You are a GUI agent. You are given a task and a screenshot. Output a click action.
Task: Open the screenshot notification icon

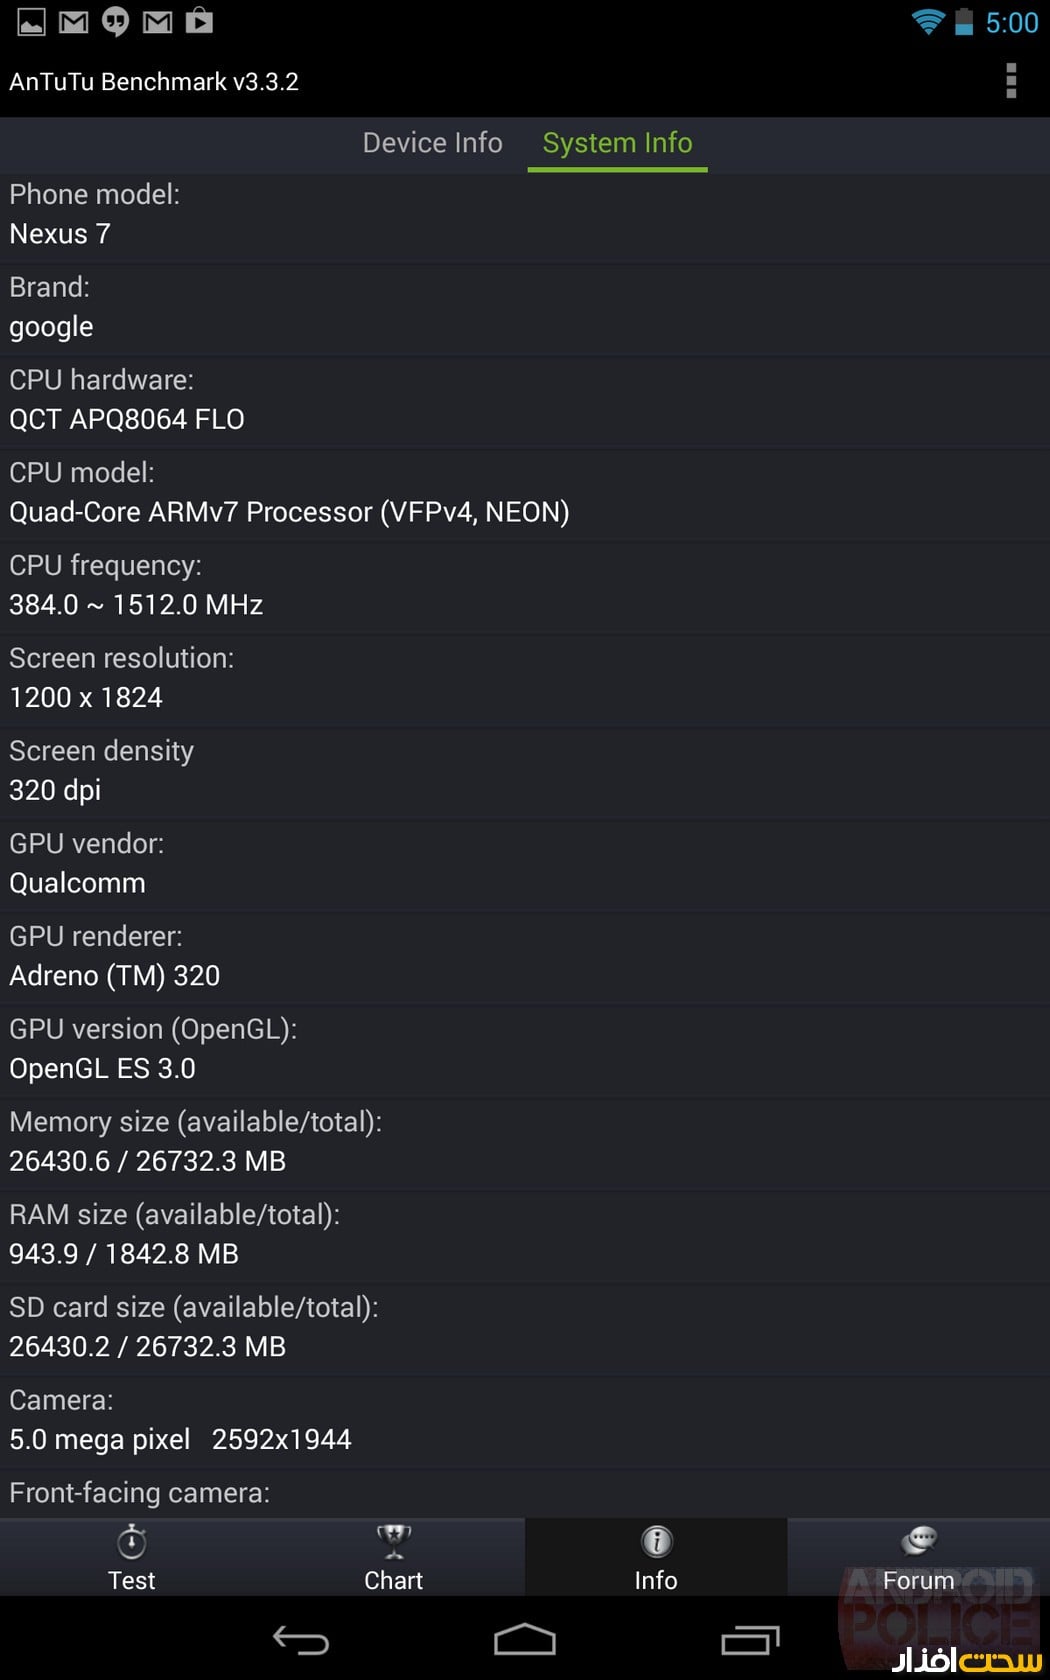[30, 21]
